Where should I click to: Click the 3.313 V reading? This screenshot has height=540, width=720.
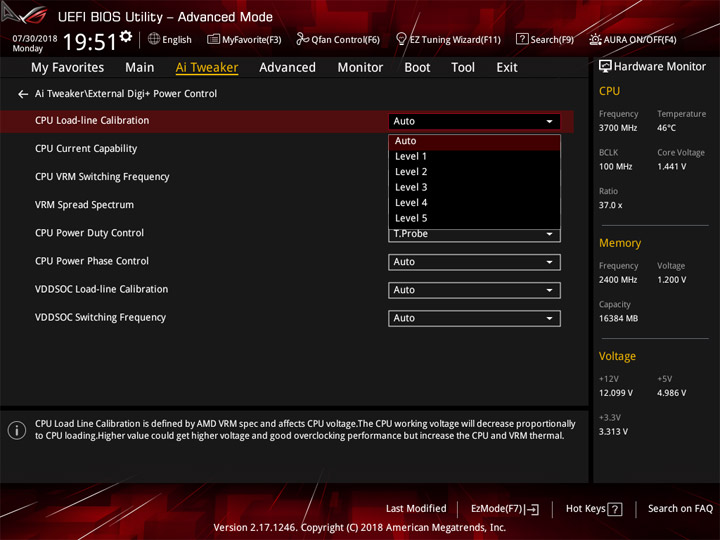pos(613,432)
